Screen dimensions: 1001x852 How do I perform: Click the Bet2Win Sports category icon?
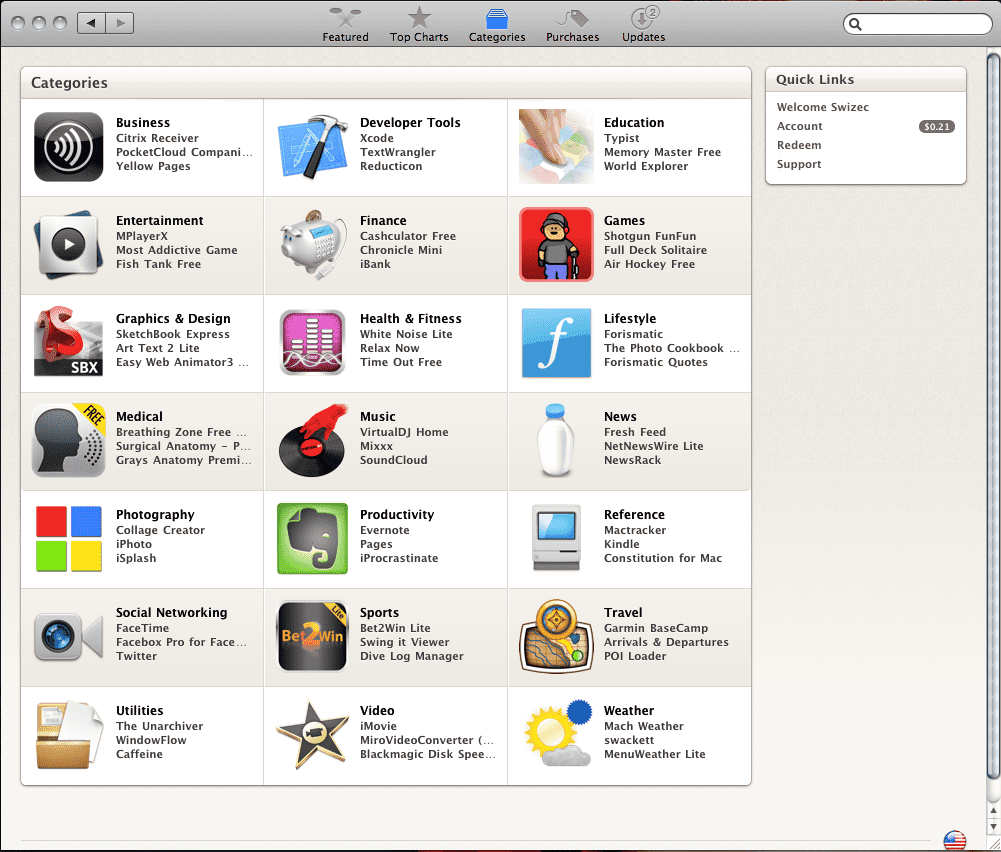tap(312, 637)
